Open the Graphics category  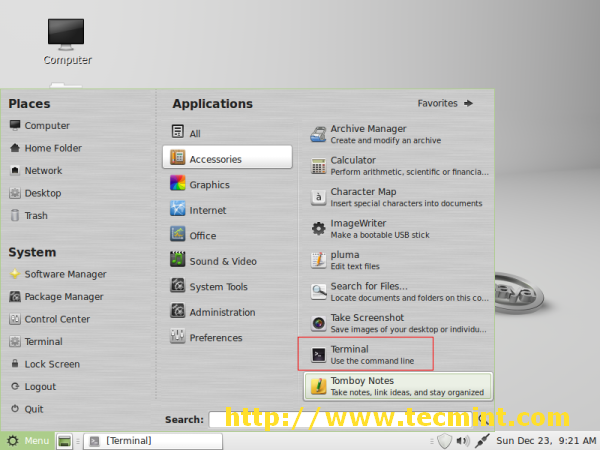227,184
